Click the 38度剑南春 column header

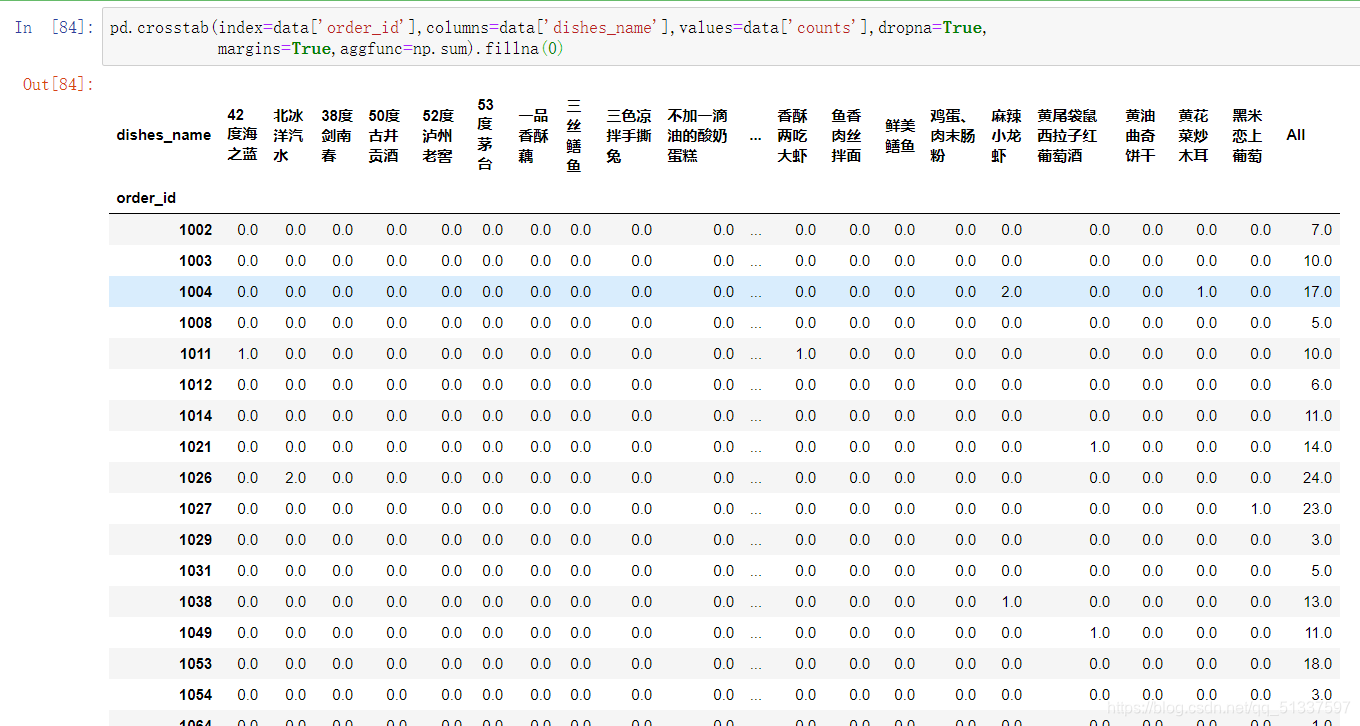coord(337,135)
